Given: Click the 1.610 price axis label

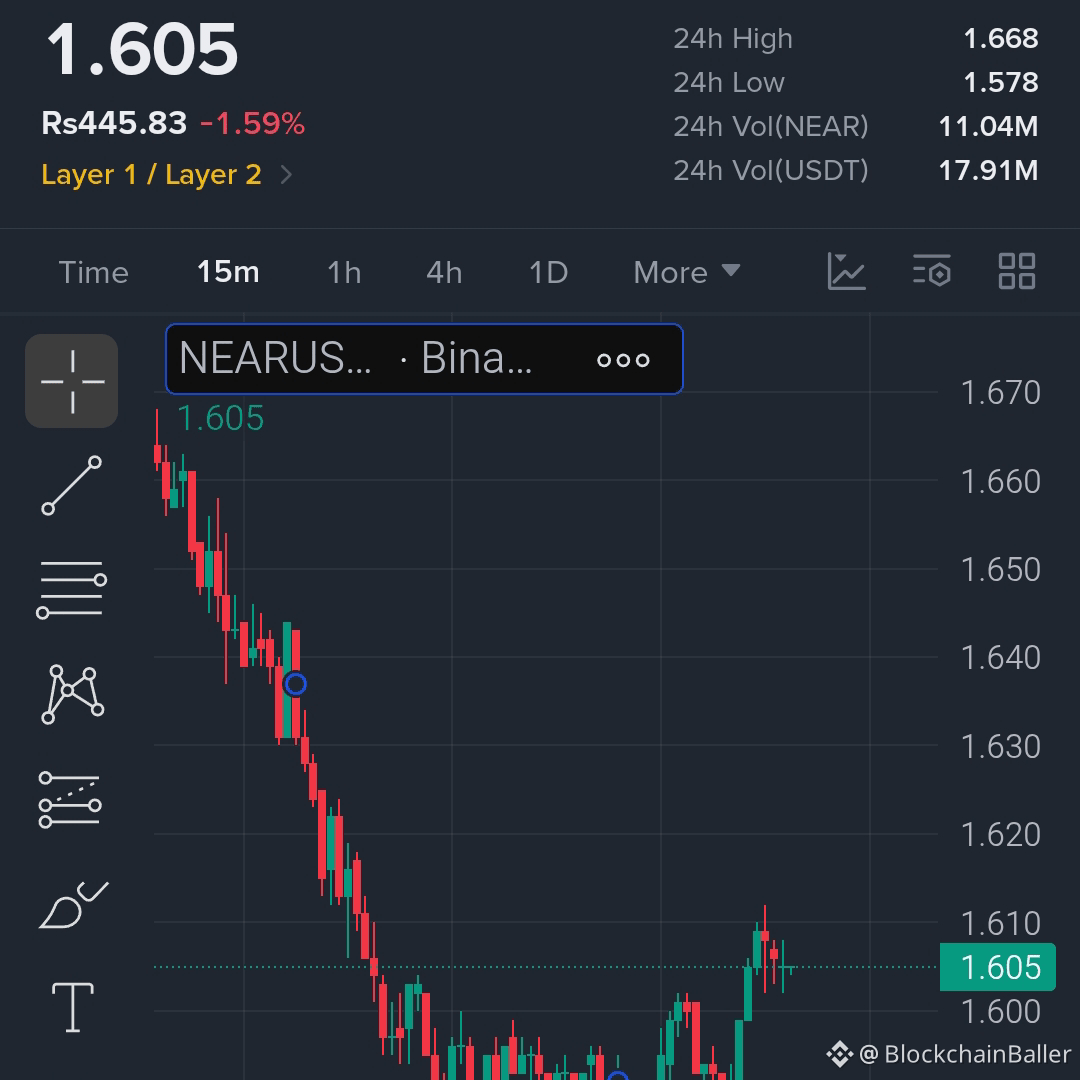Looking at the screenshot, I should 1000,924.
